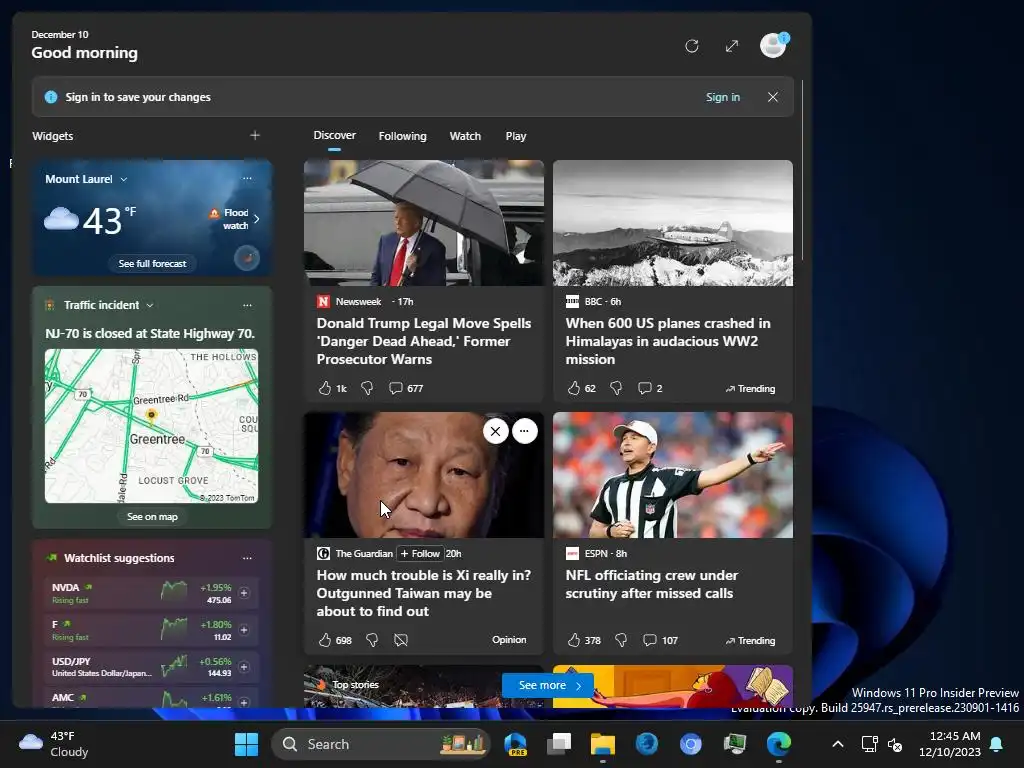Switch to the Discover tab
This screenshot has height=768, width=1024.
point(334,135)
